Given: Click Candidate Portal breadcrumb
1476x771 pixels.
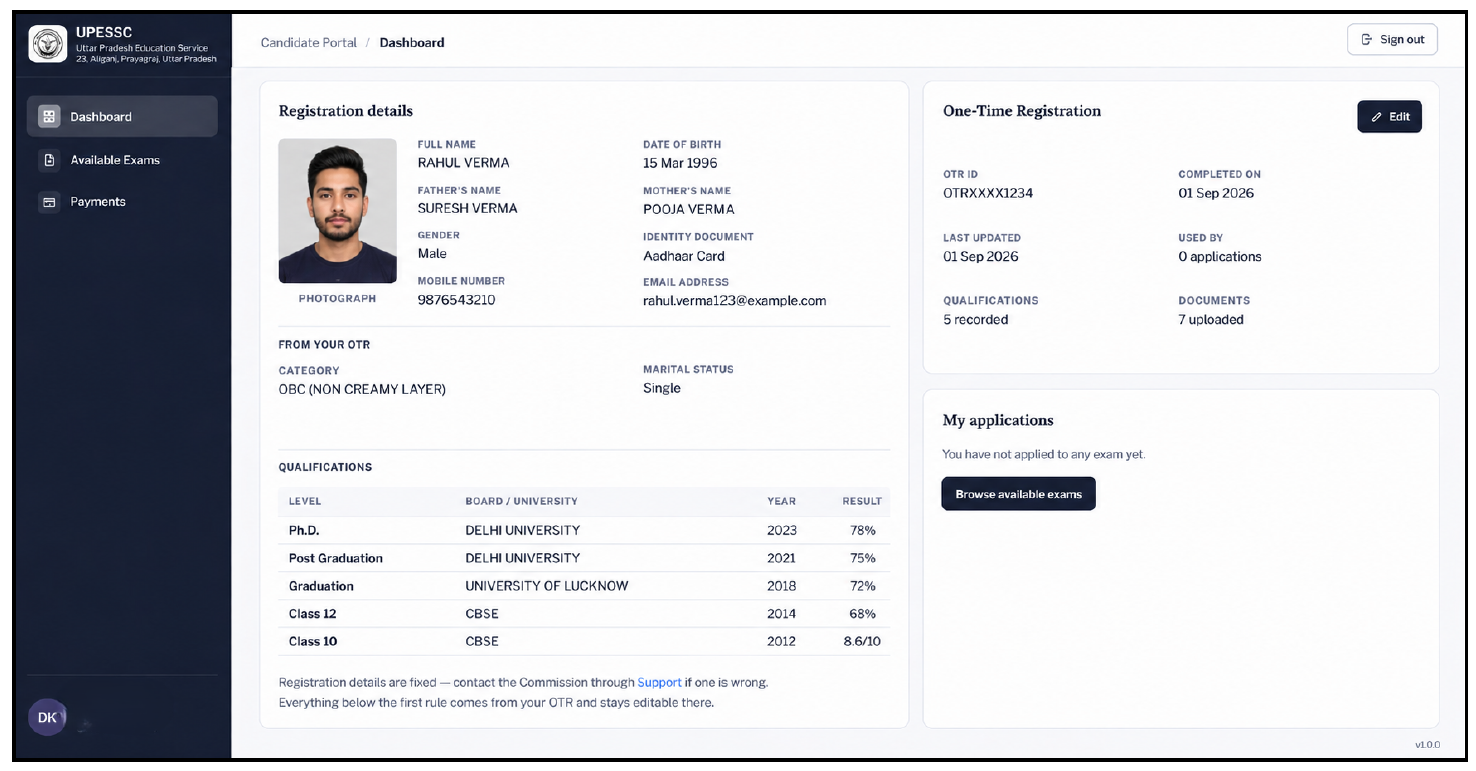Looking at the screenshot, I should (308, 42).
